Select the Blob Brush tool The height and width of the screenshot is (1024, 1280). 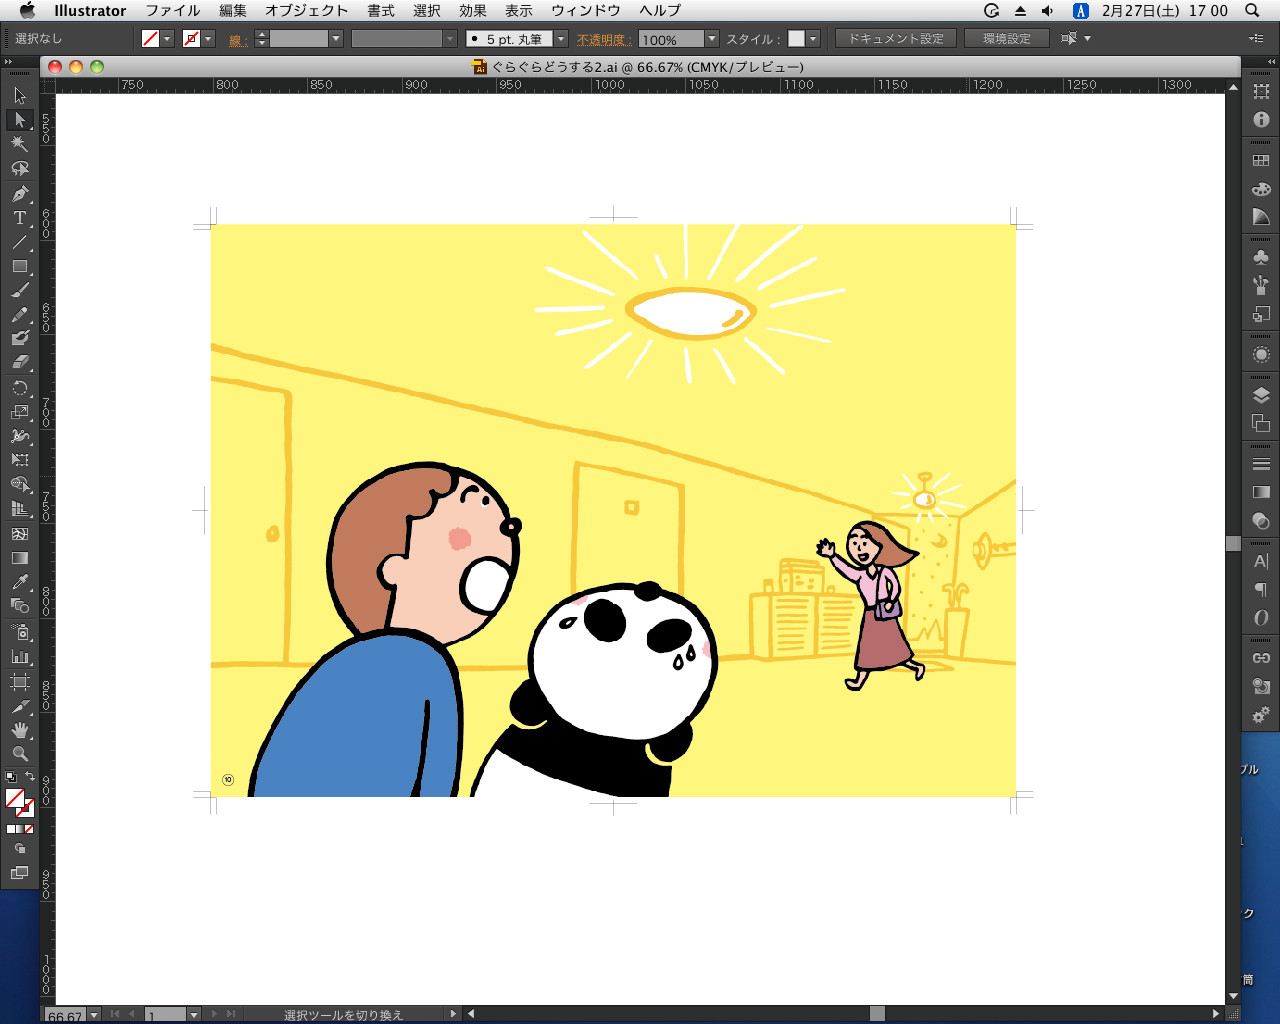[20, 339]
